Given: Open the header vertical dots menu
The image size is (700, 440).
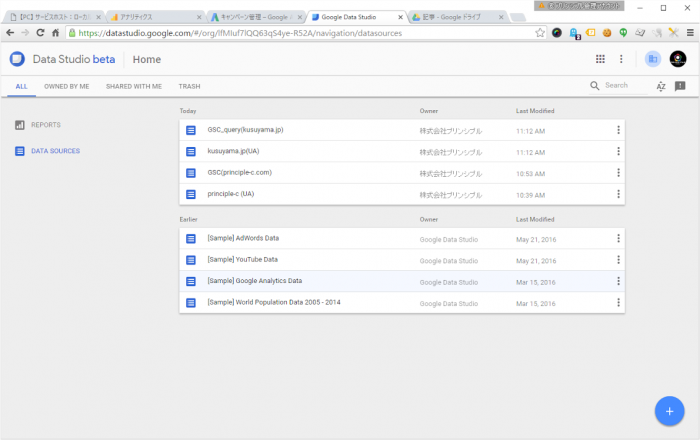Looking at the screenshot, I should click(621, 59).
